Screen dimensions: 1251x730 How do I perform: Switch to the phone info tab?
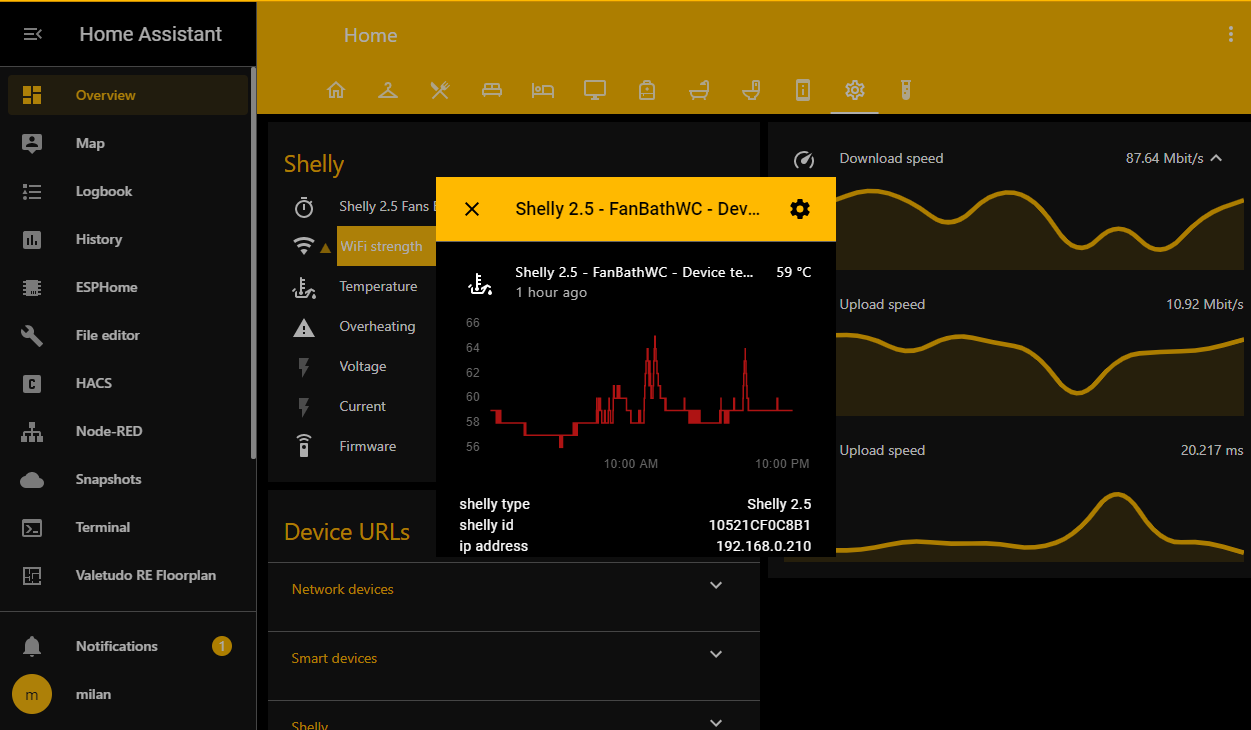803,90
